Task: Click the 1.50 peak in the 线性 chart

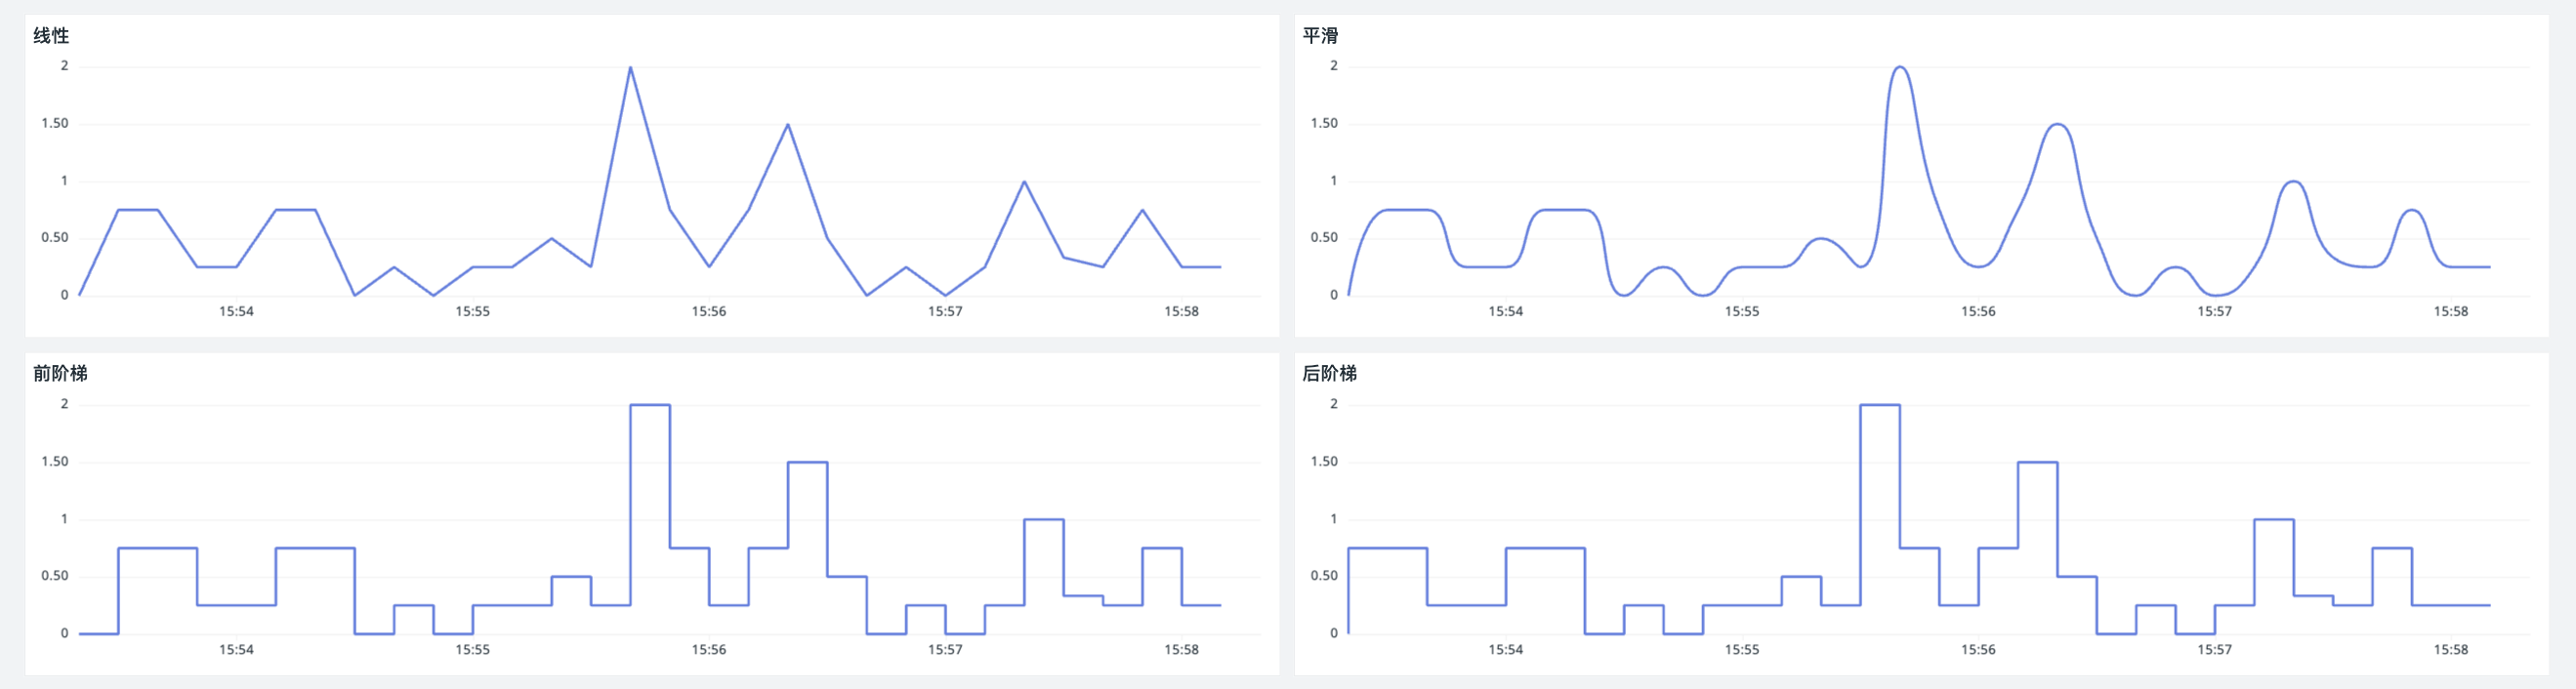Action: 788,125
